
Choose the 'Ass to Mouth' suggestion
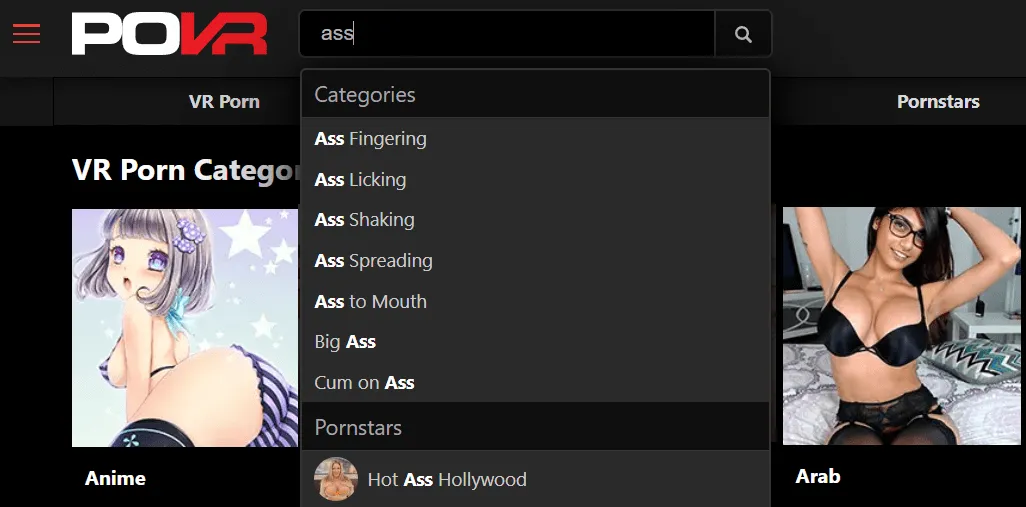click(x=371, y=302)
